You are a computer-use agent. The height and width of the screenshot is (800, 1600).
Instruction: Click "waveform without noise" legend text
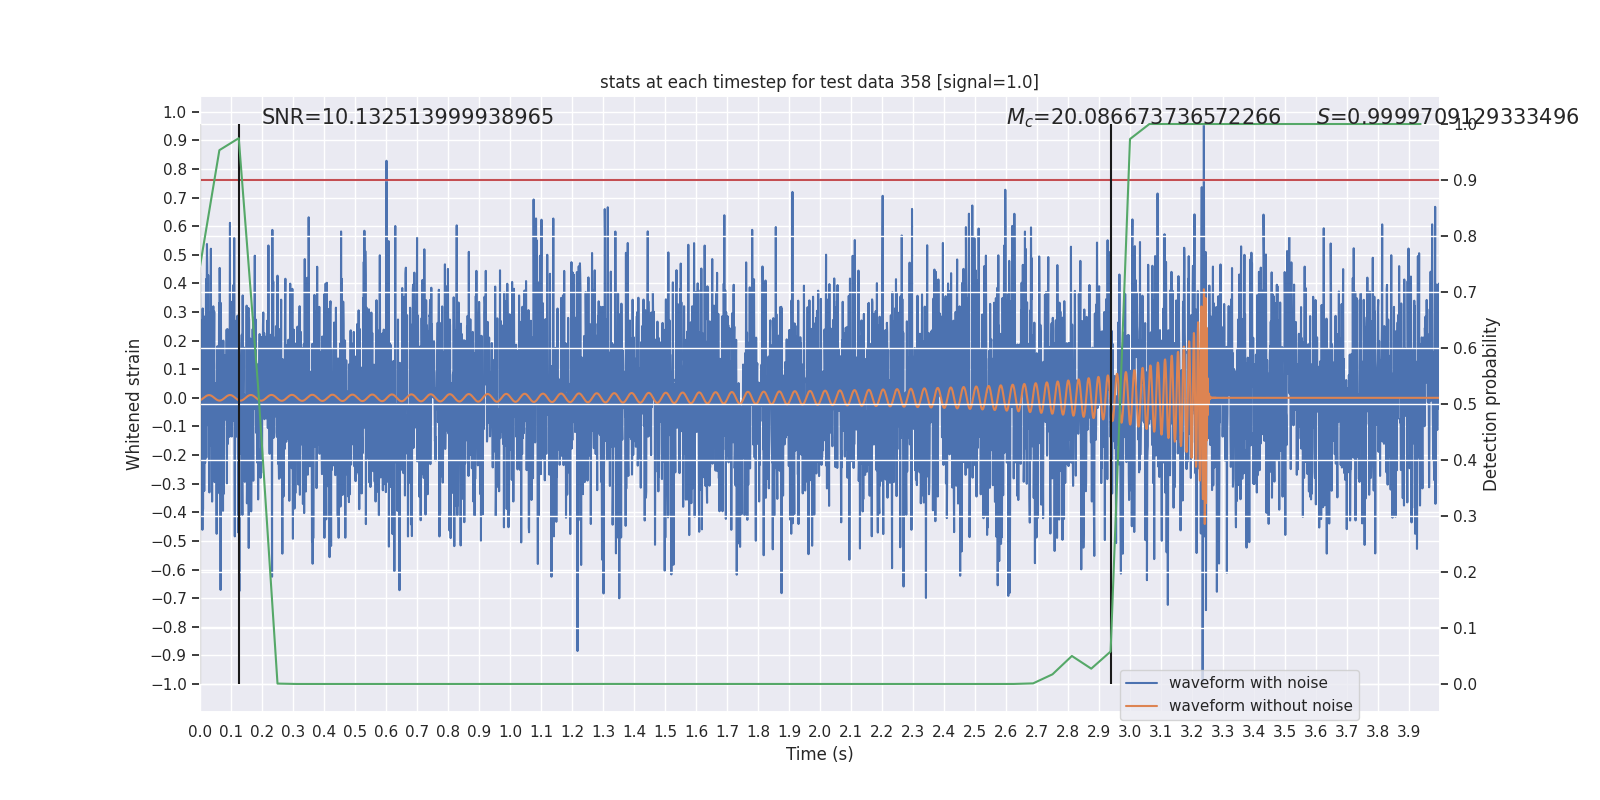1260,706
